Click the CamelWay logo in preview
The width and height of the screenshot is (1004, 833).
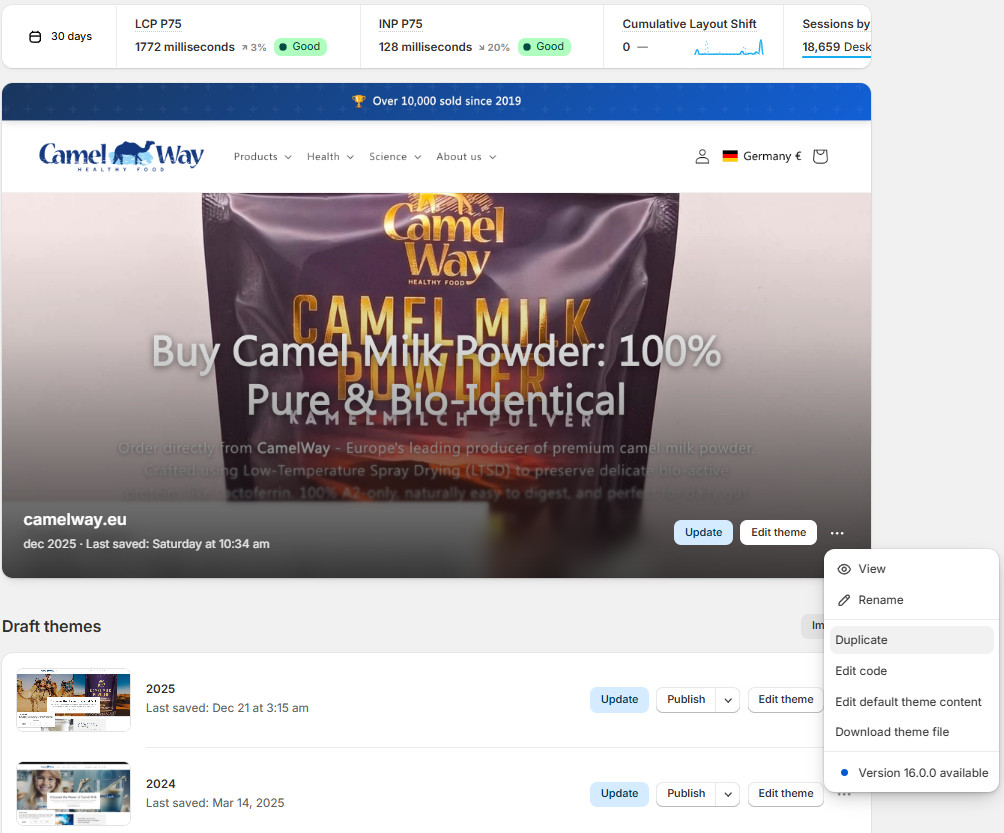(122, 156)
